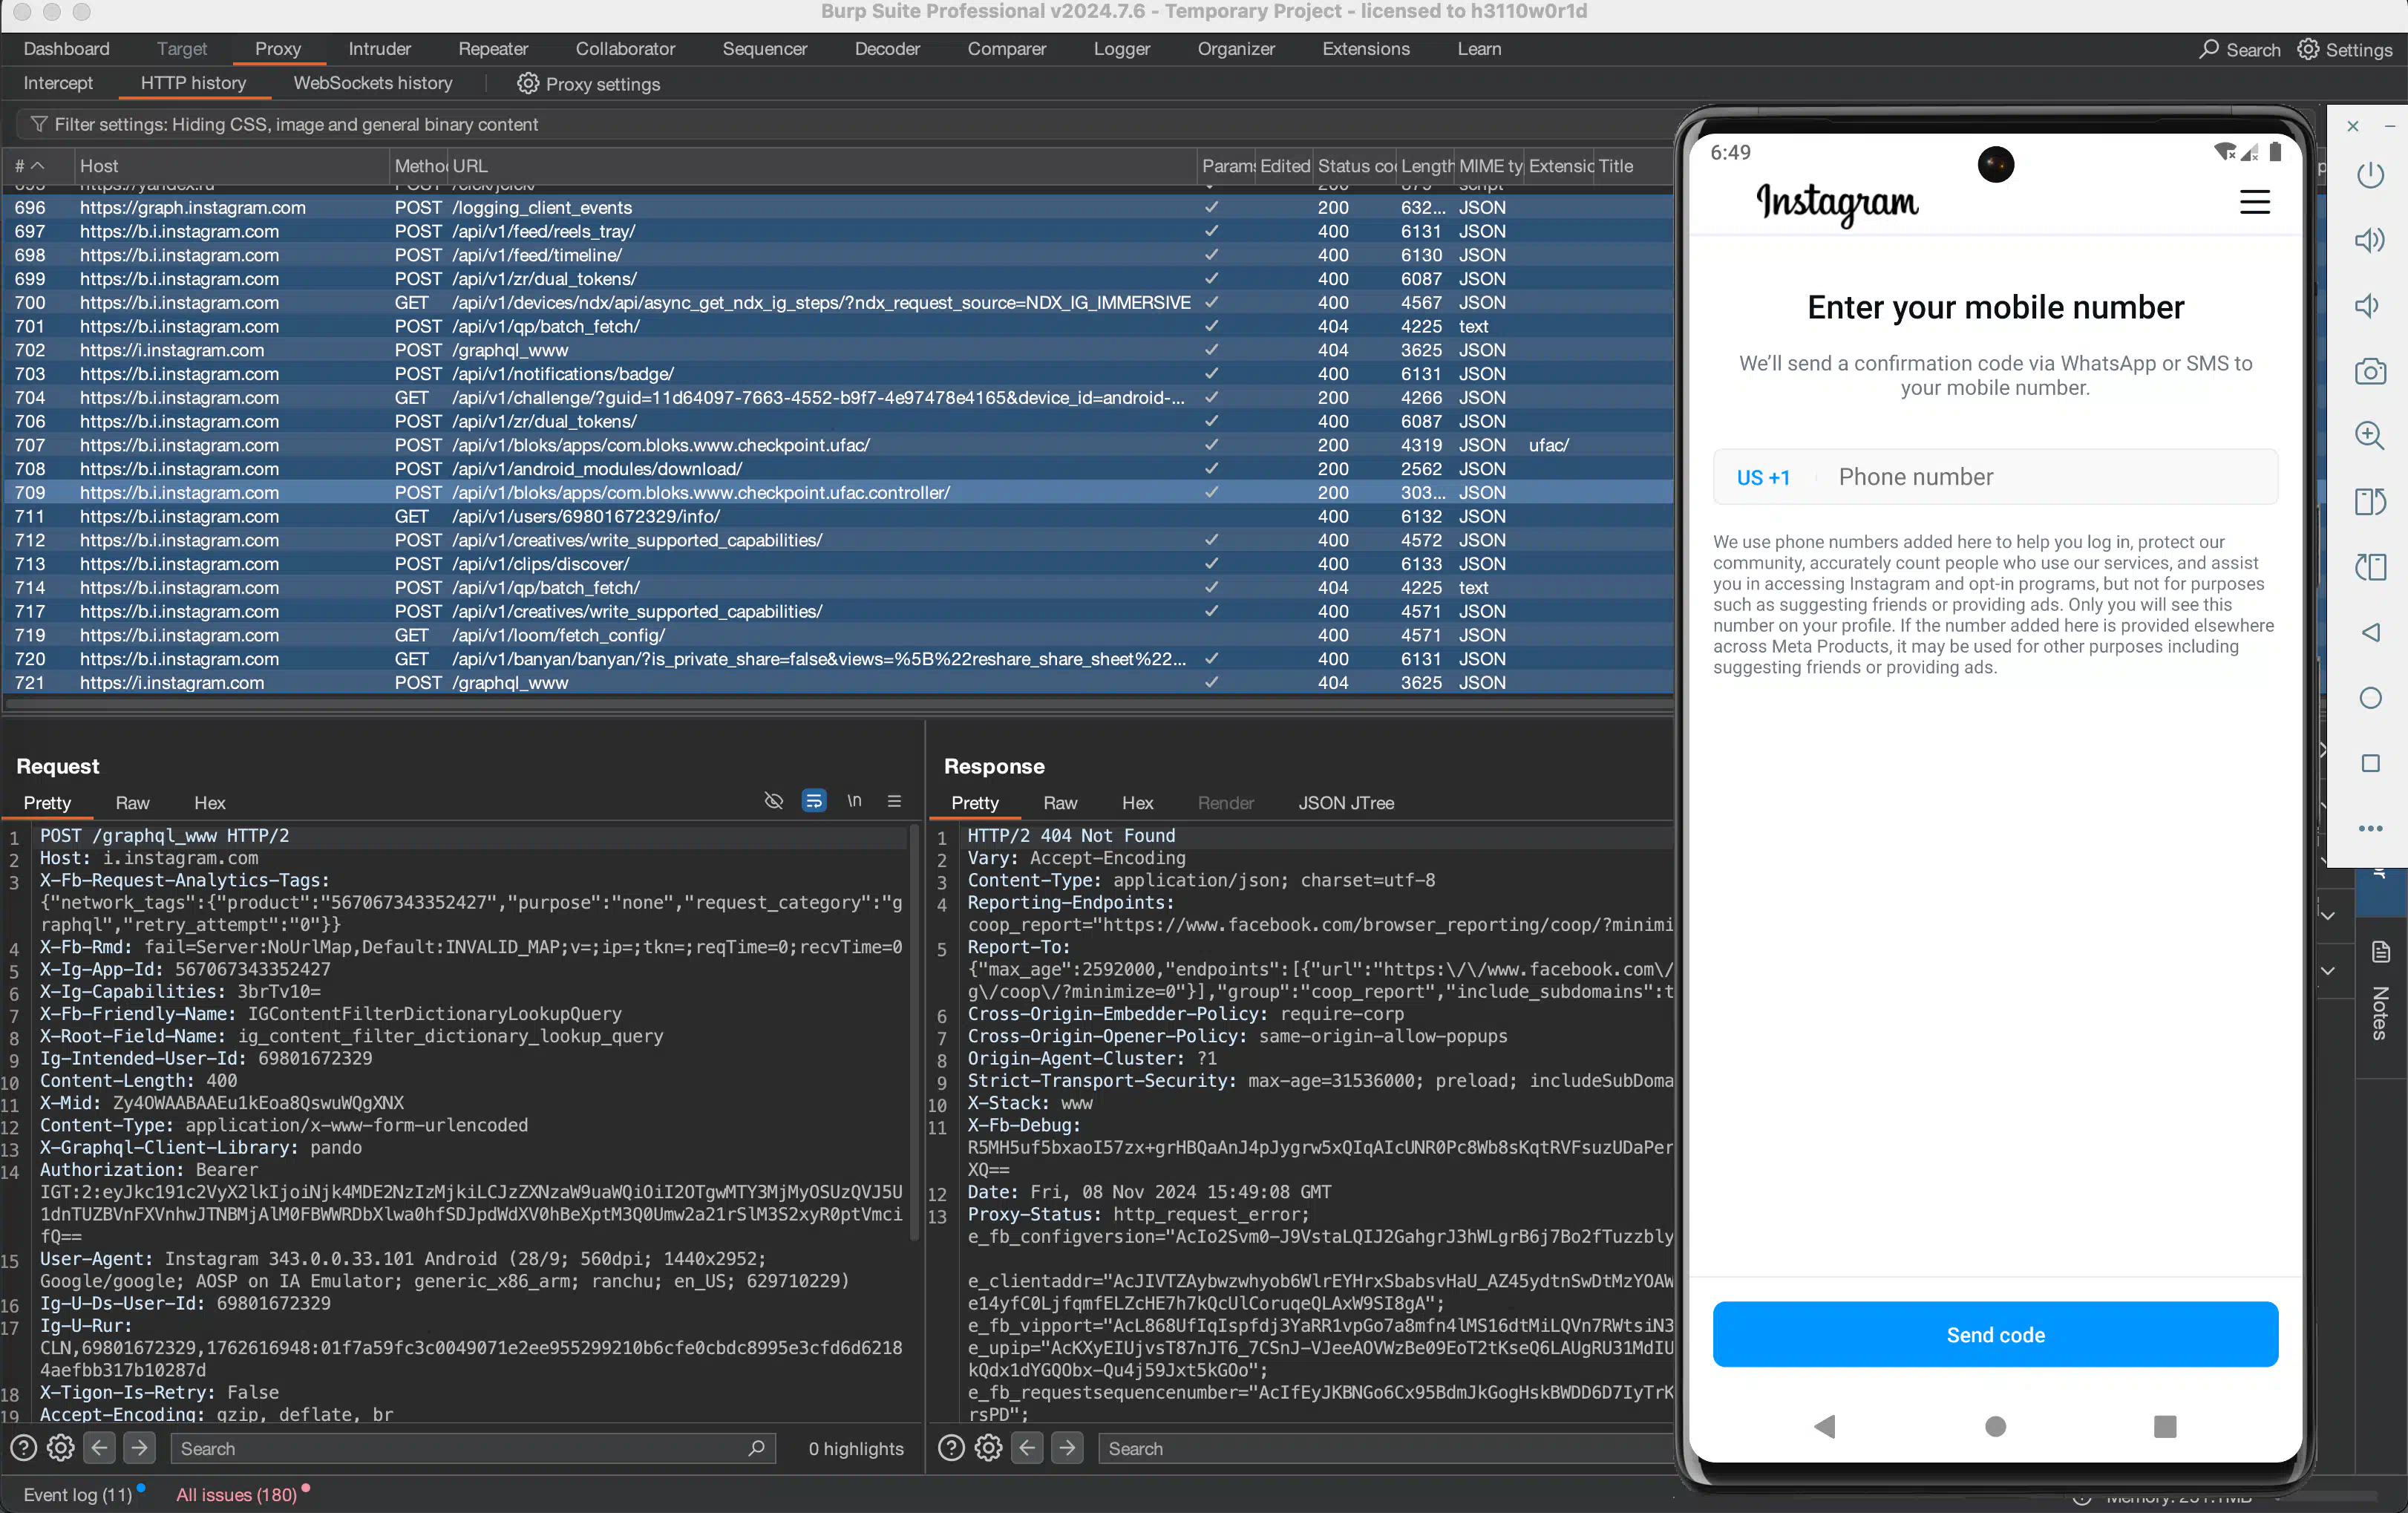Tap the Send code button on the phone

click(x=1995, y=1334)
